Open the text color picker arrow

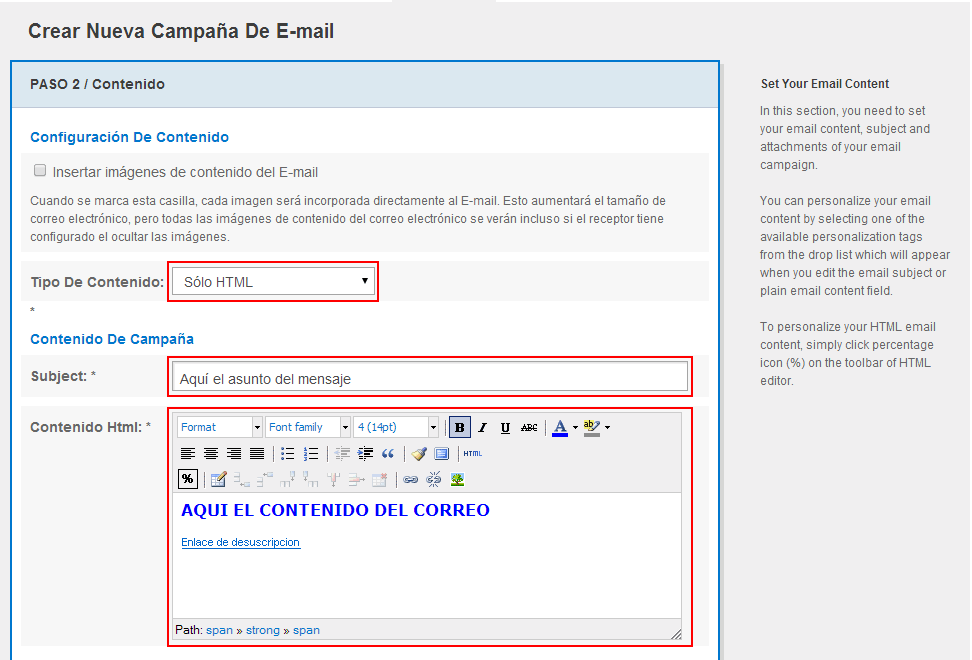point(575,428)
